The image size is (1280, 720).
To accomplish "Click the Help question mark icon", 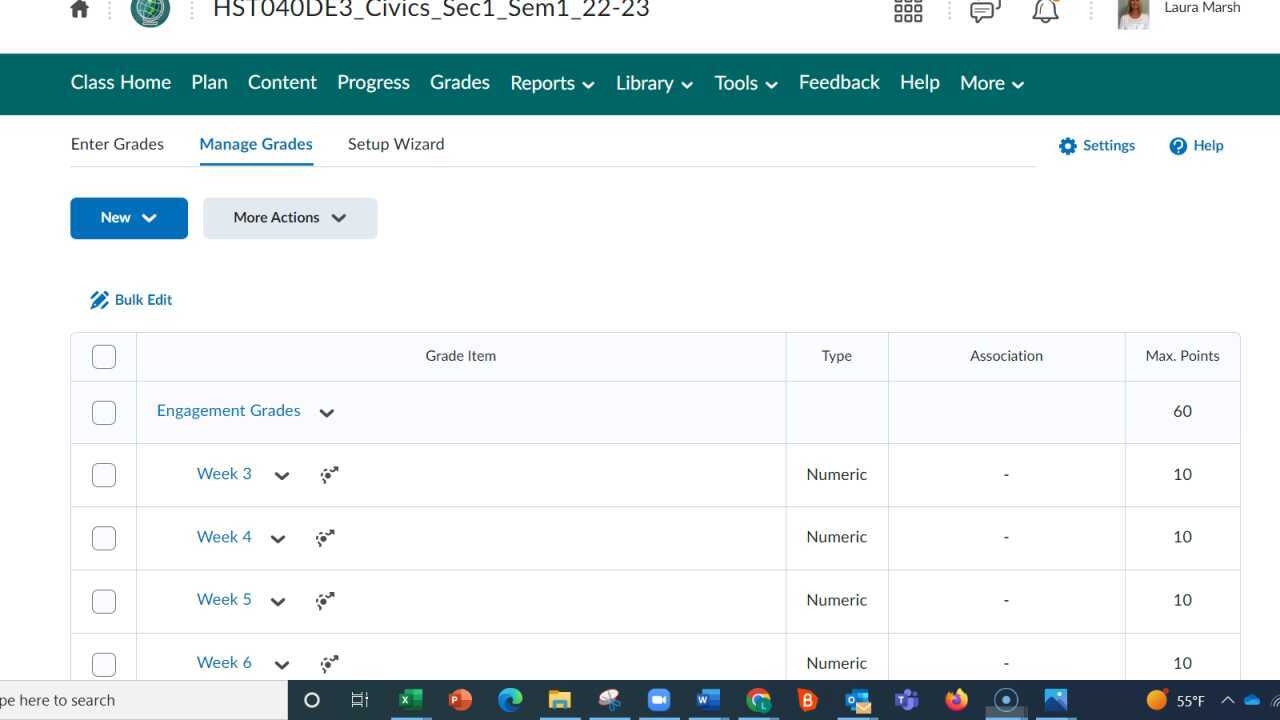I will click(1179, 145).
